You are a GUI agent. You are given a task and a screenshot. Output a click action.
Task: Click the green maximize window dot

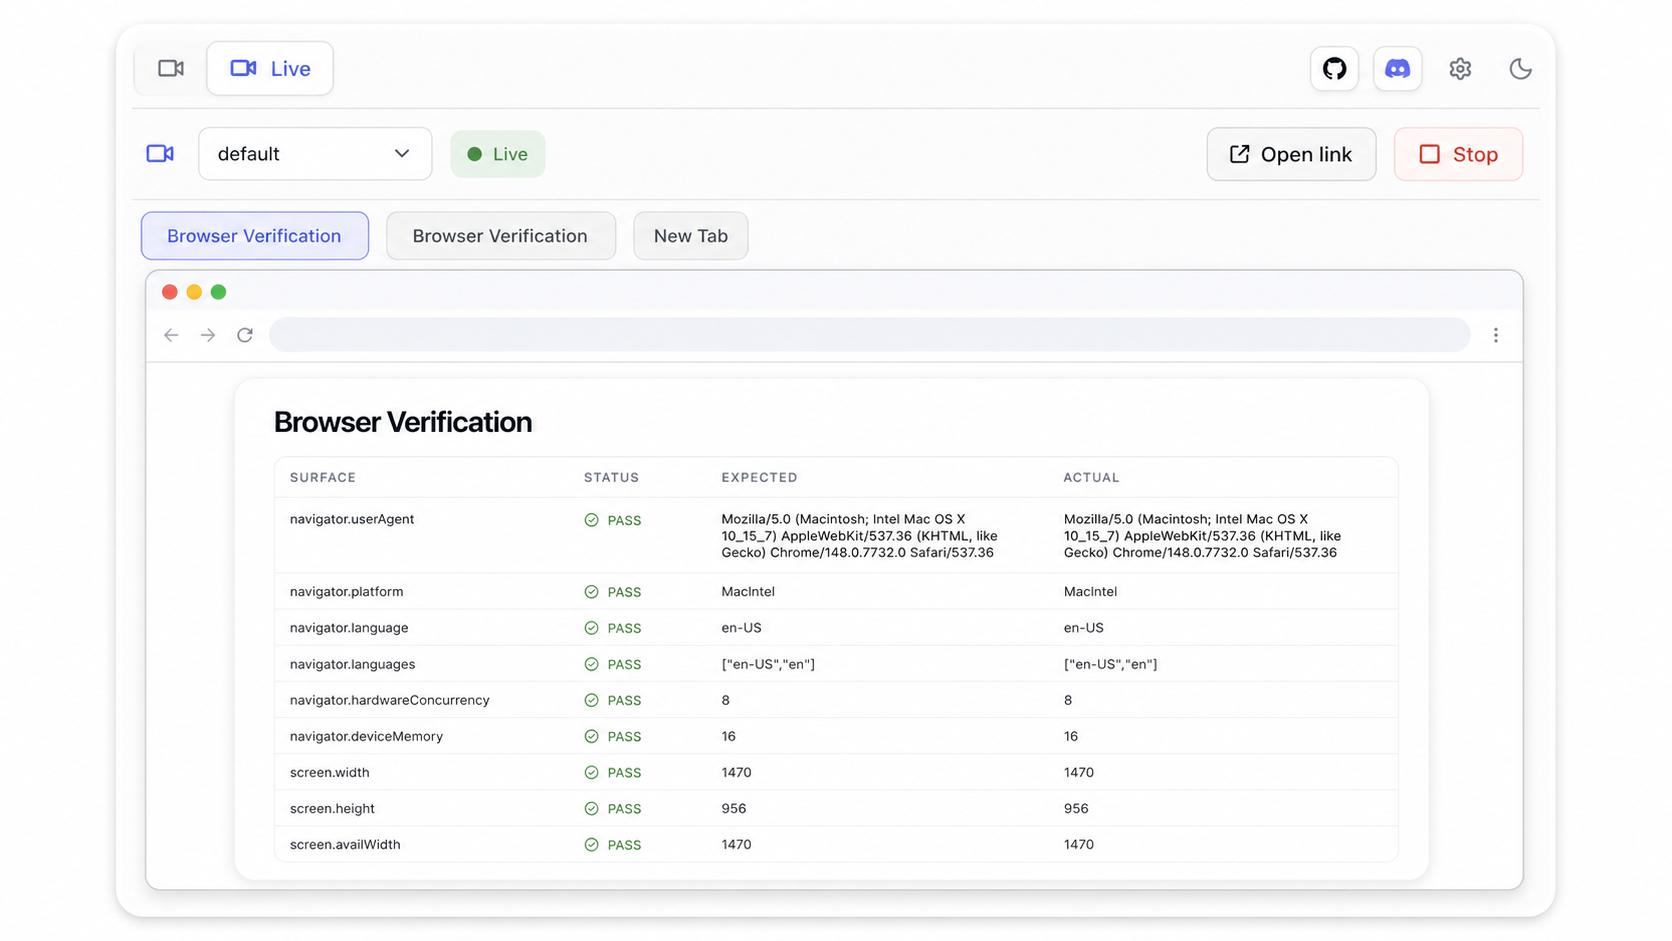(218, 292)
